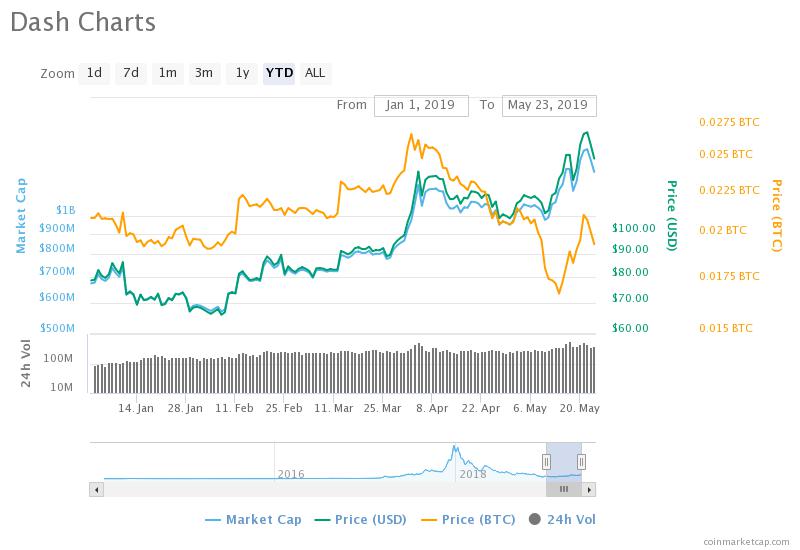Click the 0.0225 BTC axis label
The image size is (800, 550).
click(x=729, y=190)
